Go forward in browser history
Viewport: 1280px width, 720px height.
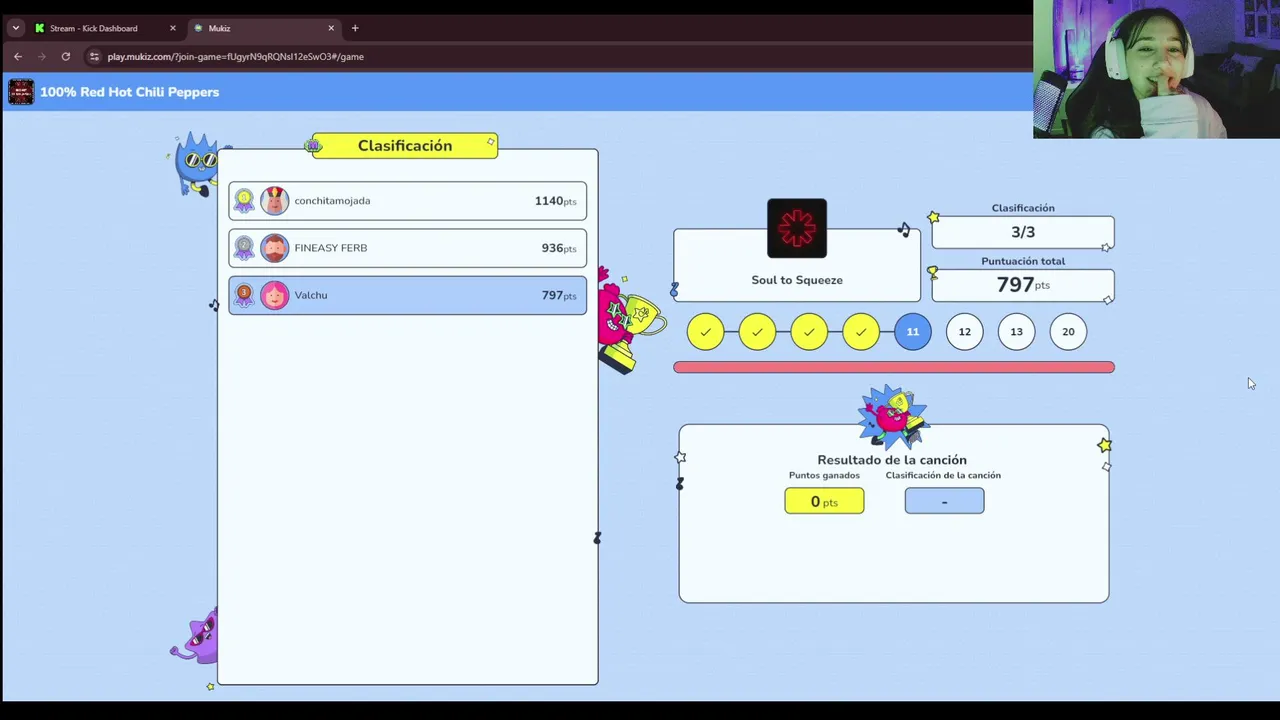42,57
